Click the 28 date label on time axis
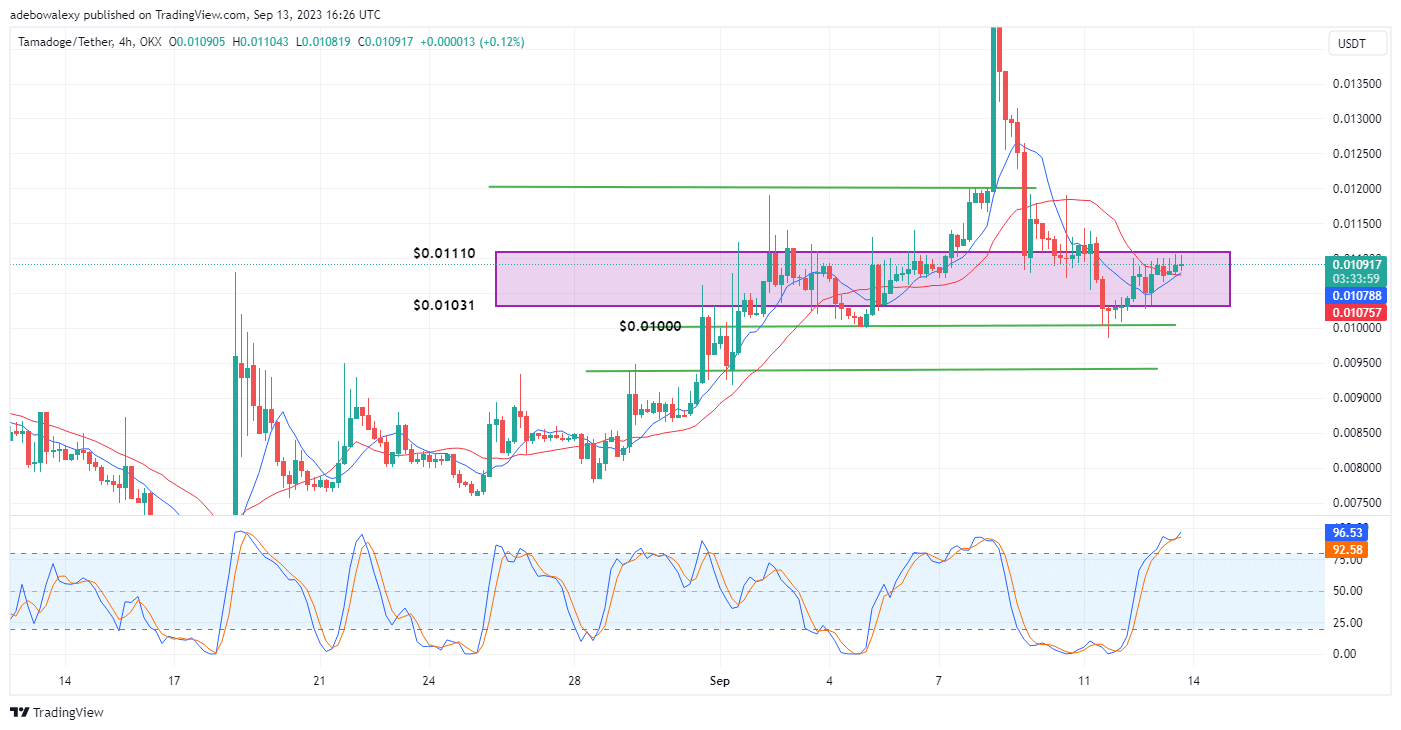The height and width of the screenshot is (730, 1401). coord(574,681)
